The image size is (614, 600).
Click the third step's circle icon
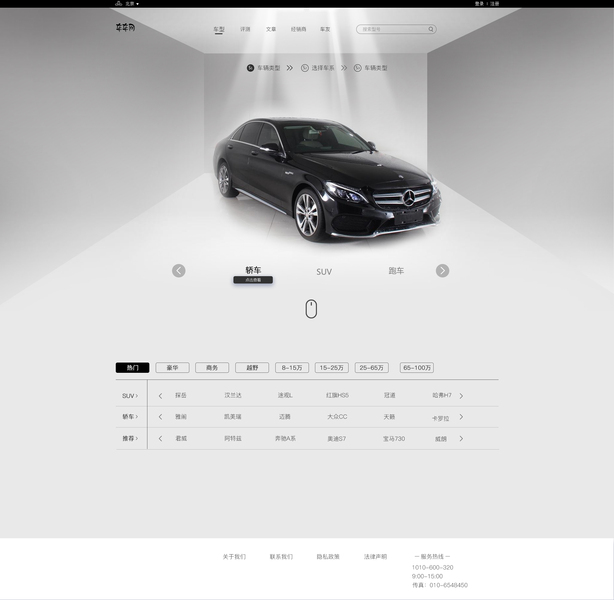(357, 68)
